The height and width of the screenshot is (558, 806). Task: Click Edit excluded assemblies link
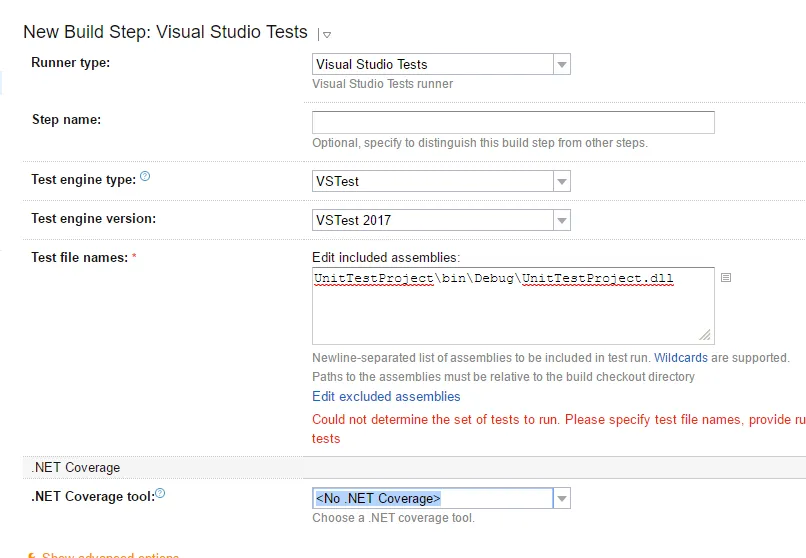coord(386,397)
